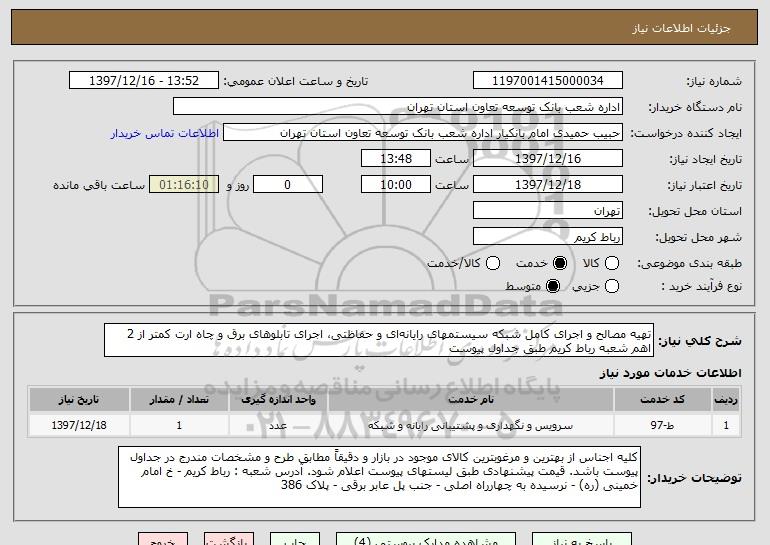The width and height of the screenshot is (770, 545).
Task: Click the creation time field 13:48
Action: (396, 159)
